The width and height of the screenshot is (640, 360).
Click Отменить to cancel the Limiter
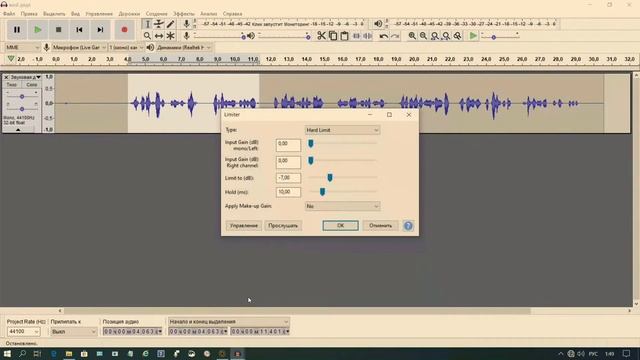pyautogui.click(x=380, y=226)
